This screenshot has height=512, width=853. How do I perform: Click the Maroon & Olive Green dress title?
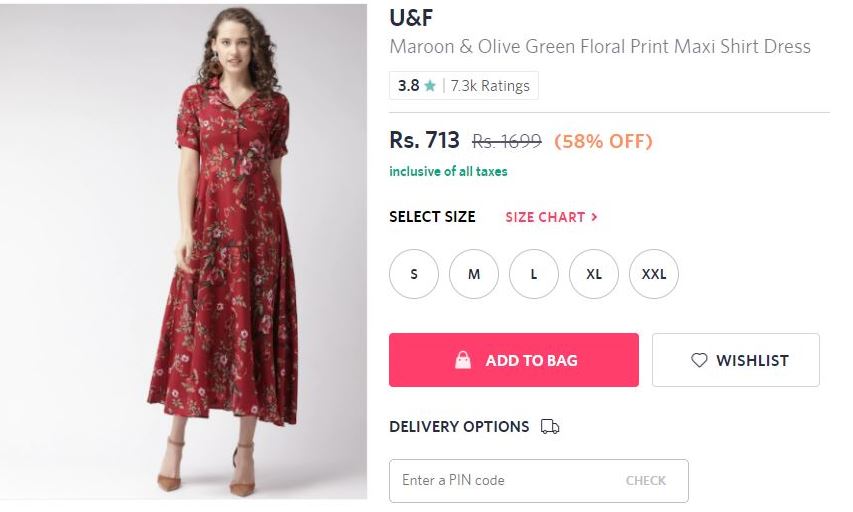pos(599,47)
